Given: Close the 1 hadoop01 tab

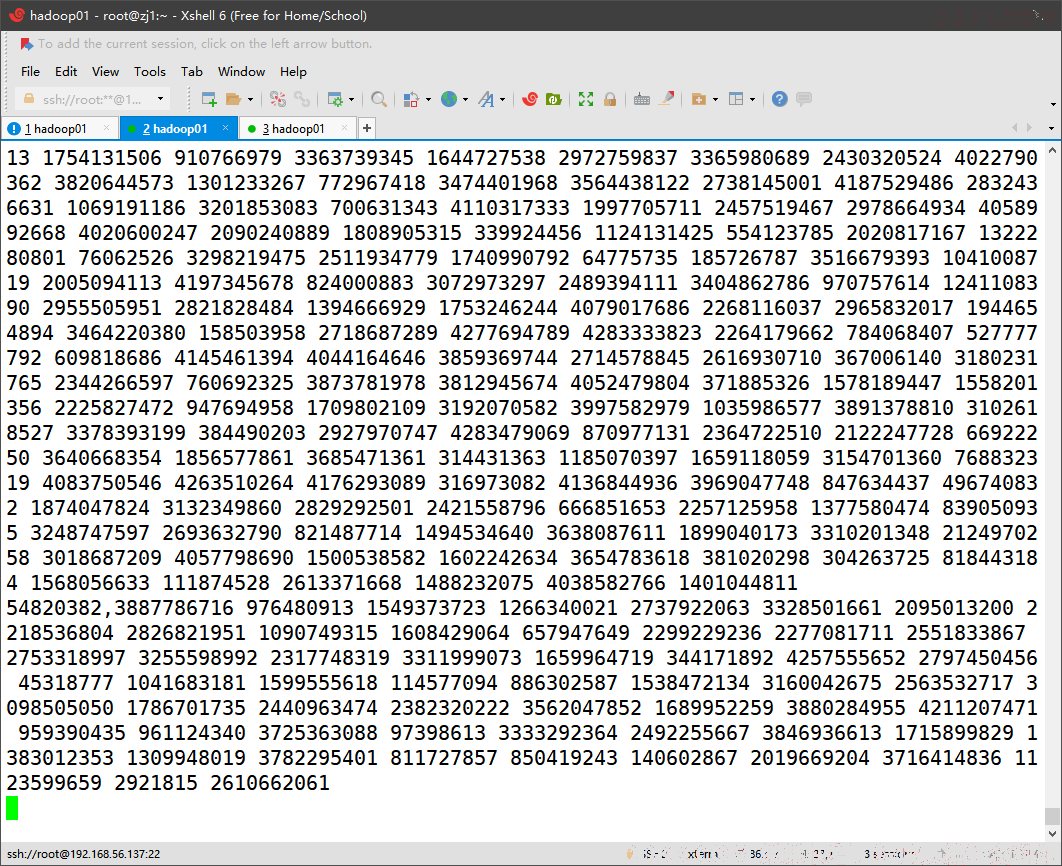Looking at the screenshot, I should pos(106,128).
